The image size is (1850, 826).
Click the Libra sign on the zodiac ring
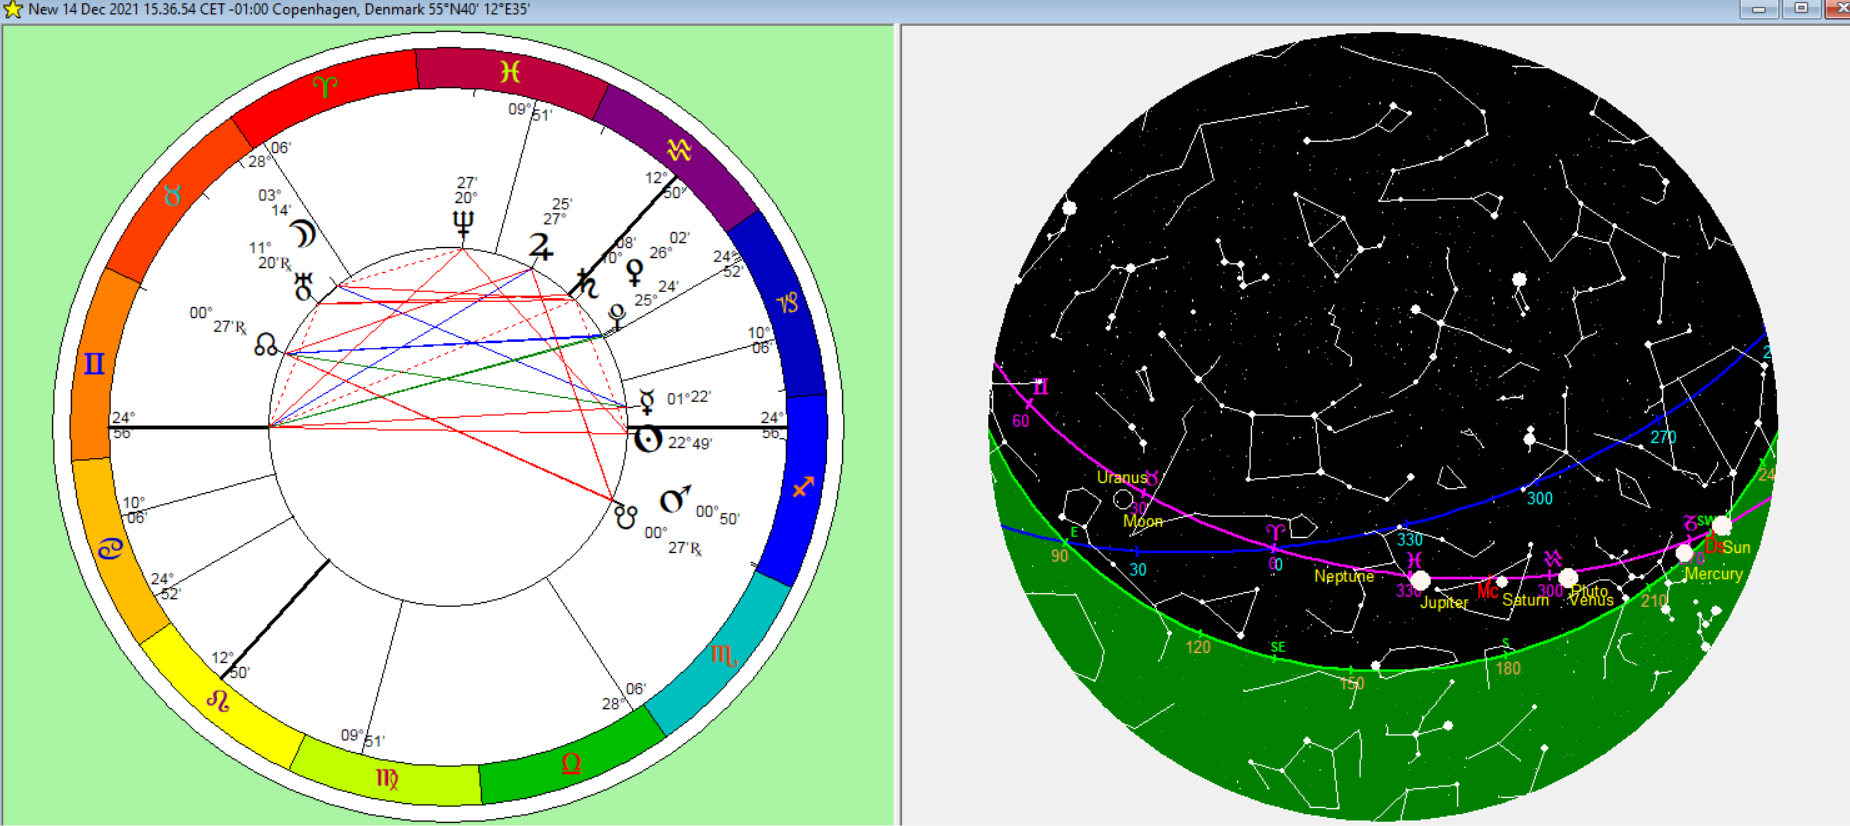[x=571, y=764]
